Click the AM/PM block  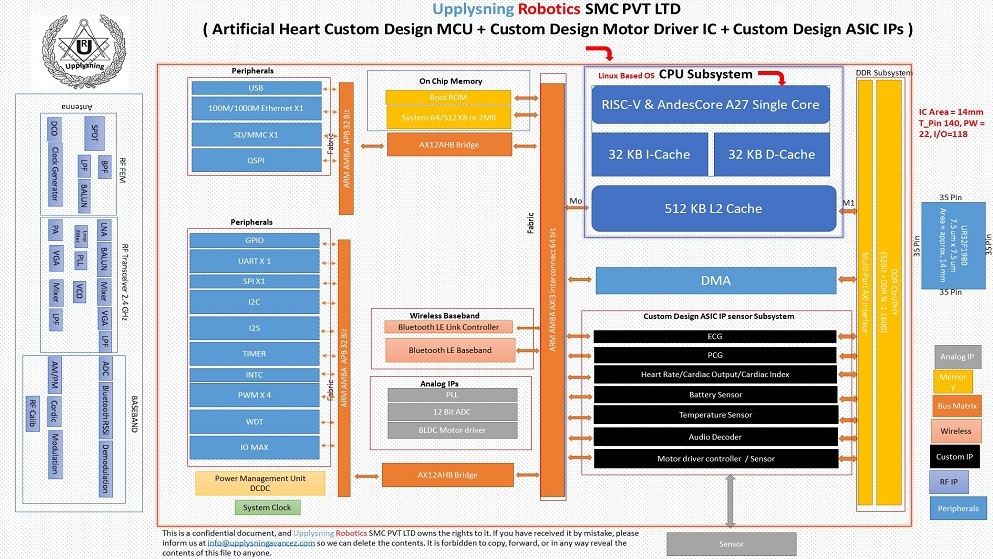(54, 375)
